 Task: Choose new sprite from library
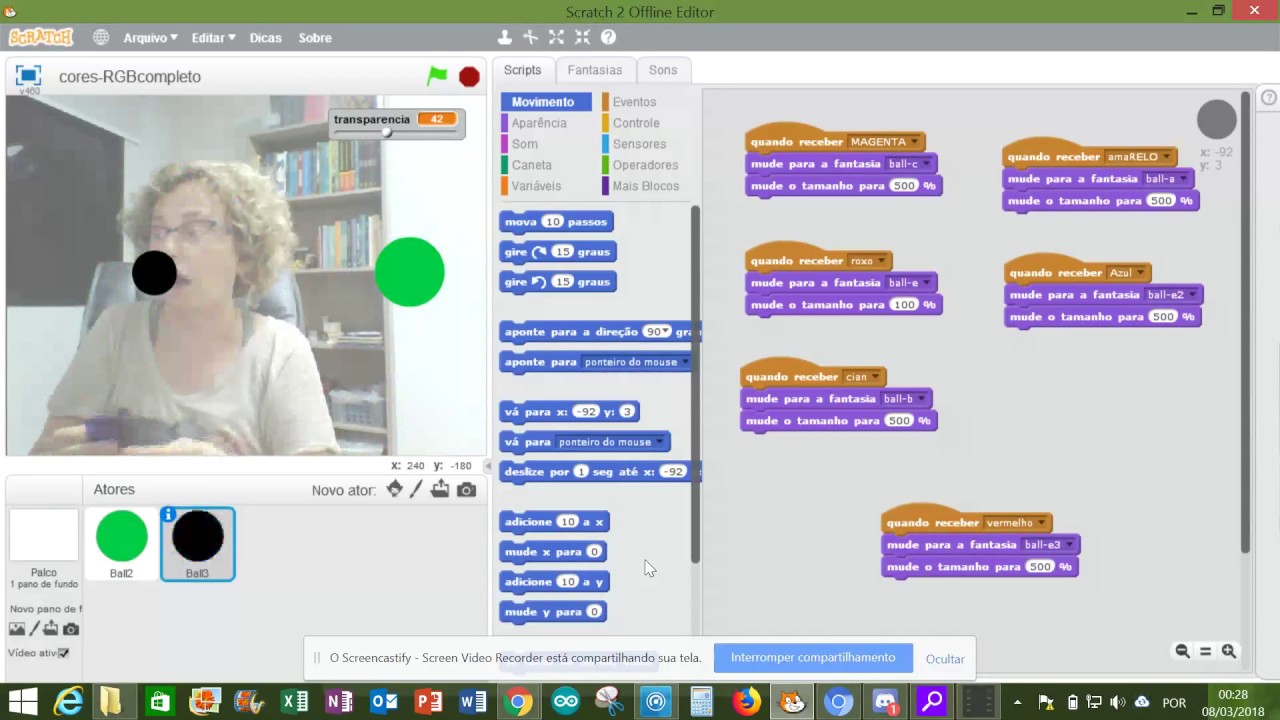click(x=395, y=489)
